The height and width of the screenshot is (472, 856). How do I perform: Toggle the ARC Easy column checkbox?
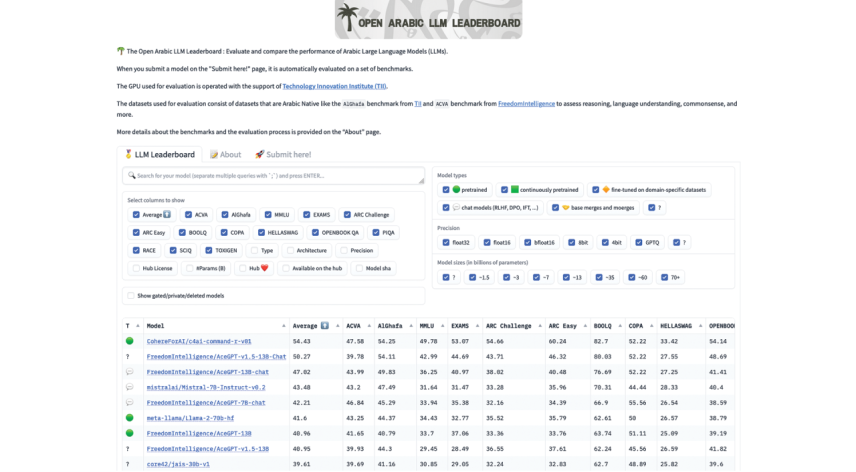[x=136, y=232]
